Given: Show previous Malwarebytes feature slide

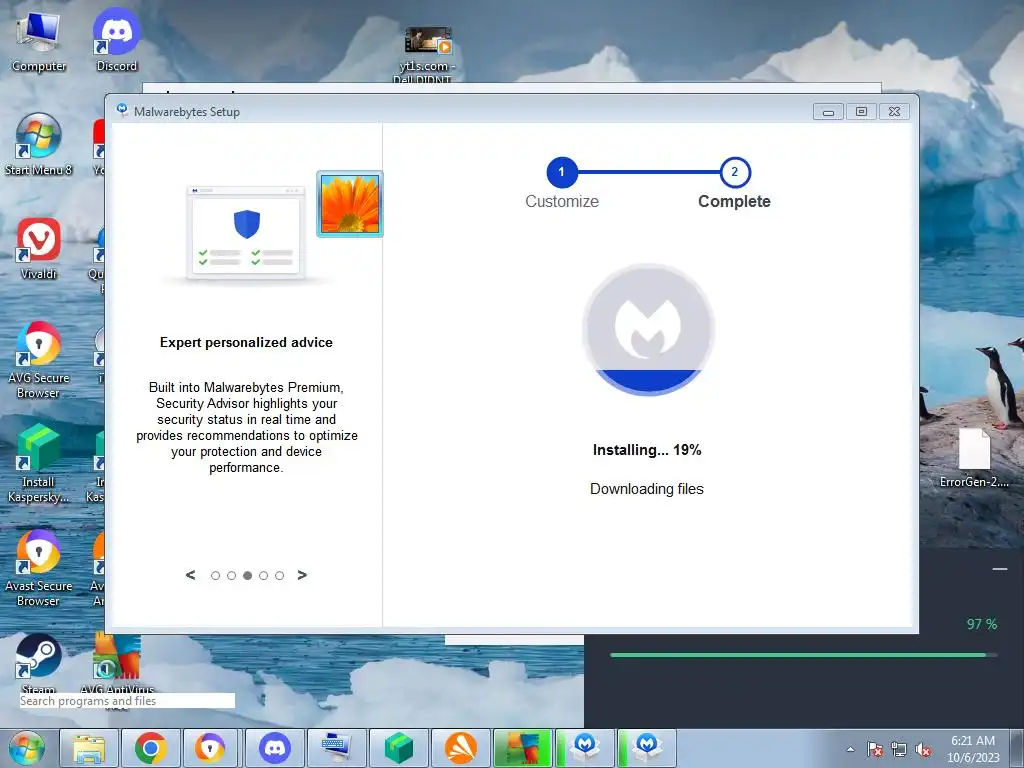Looking at the screenshot, I should (x=190, y=575).
